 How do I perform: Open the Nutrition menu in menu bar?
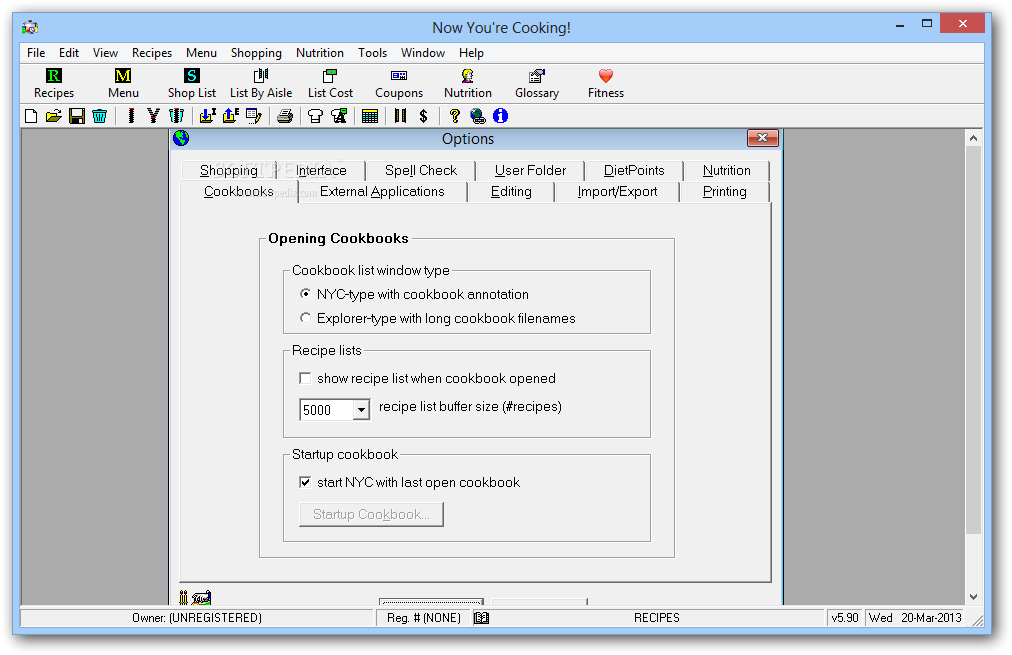point(319,53)
